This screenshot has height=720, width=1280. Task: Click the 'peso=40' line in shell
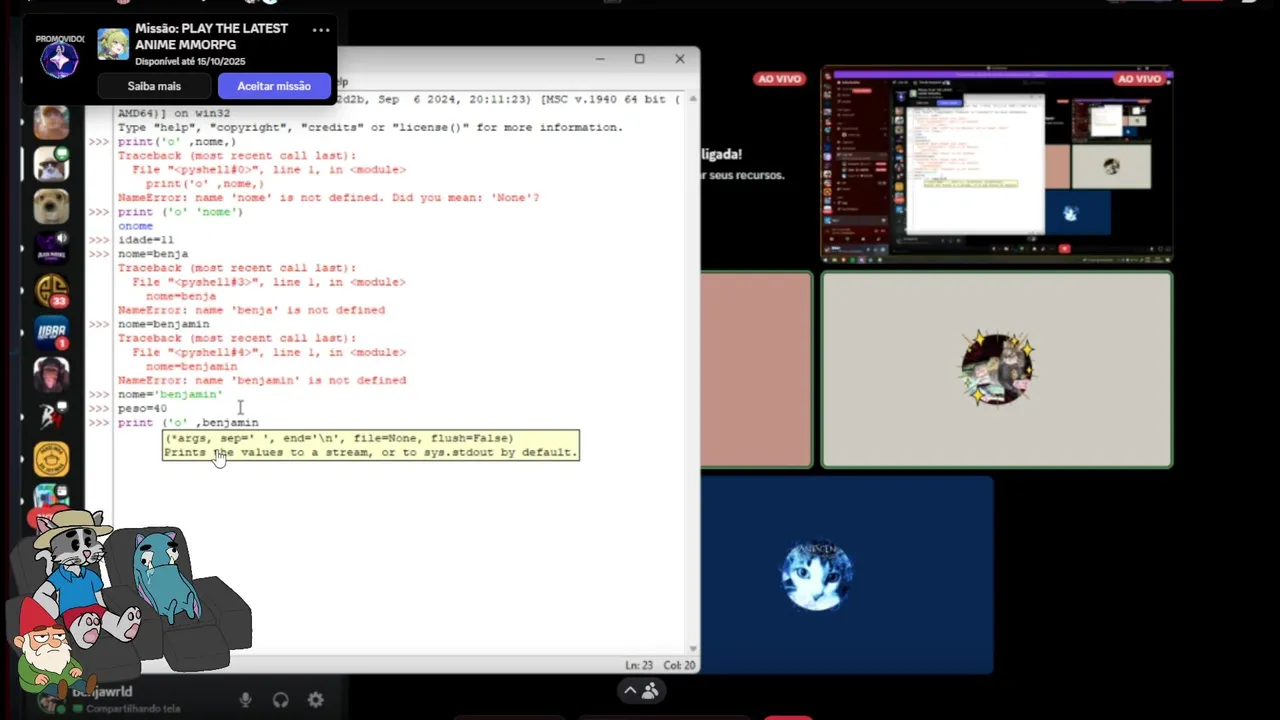click(x=142, y=409)
